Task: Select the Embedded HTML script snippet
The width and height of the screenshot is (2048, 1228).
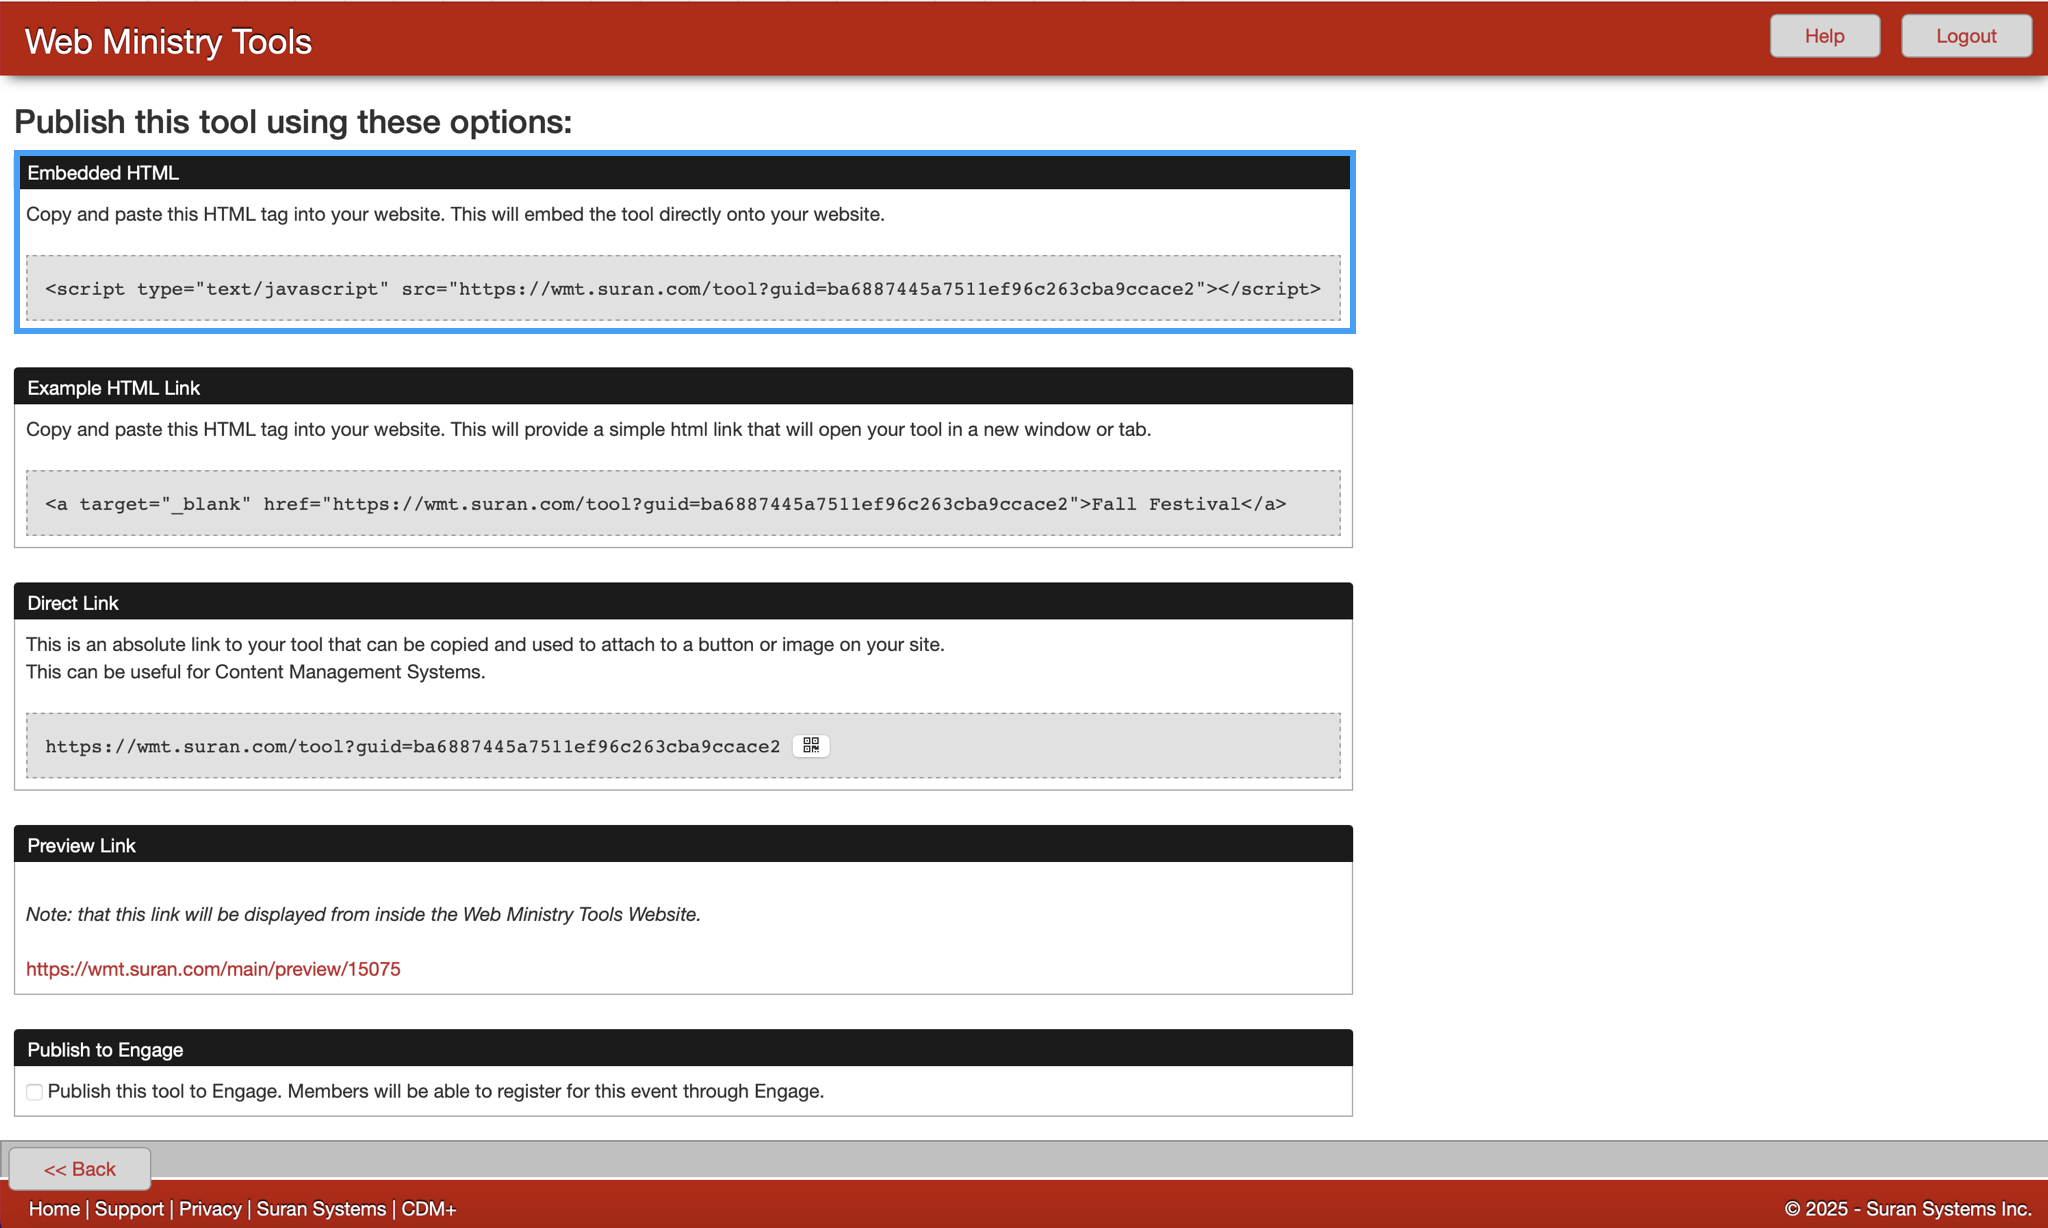Action: tap(683, 289)
